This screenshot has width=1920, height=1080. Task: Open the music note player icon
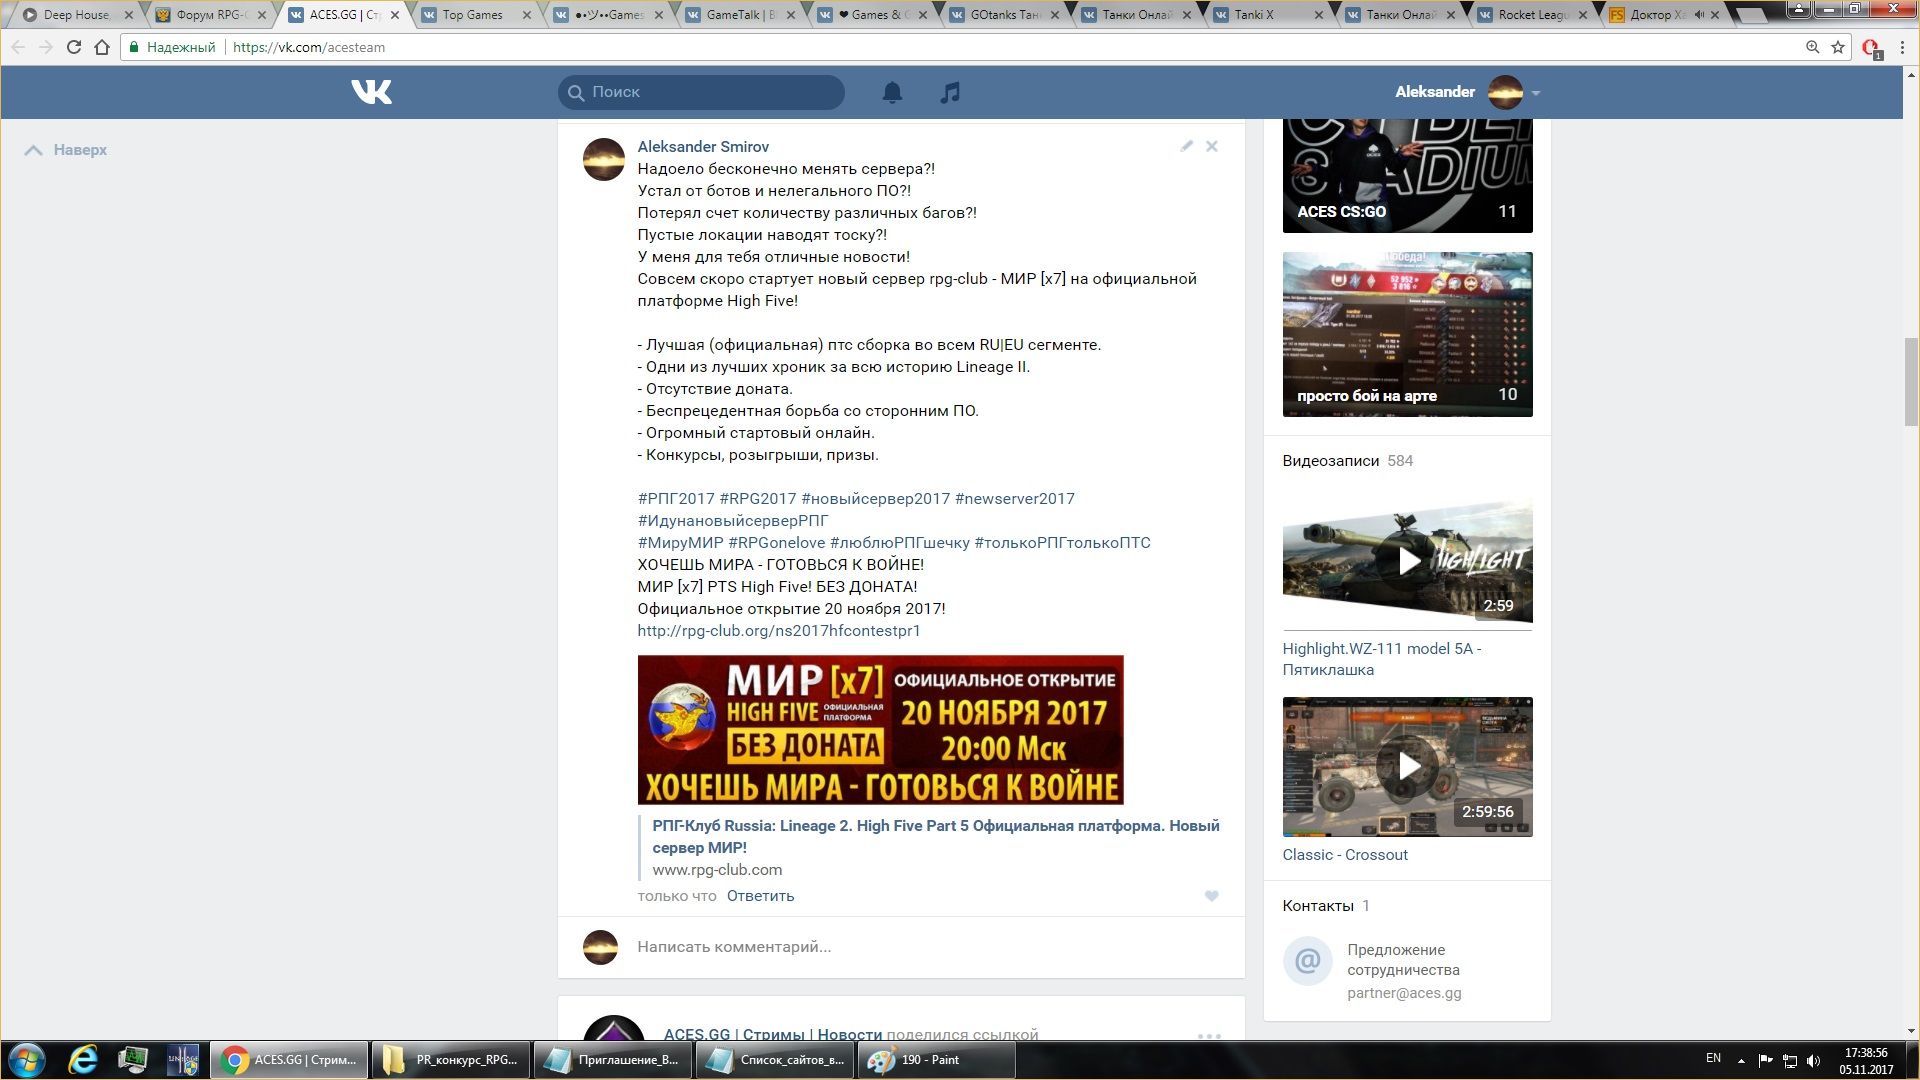click(x=950, y=92)
